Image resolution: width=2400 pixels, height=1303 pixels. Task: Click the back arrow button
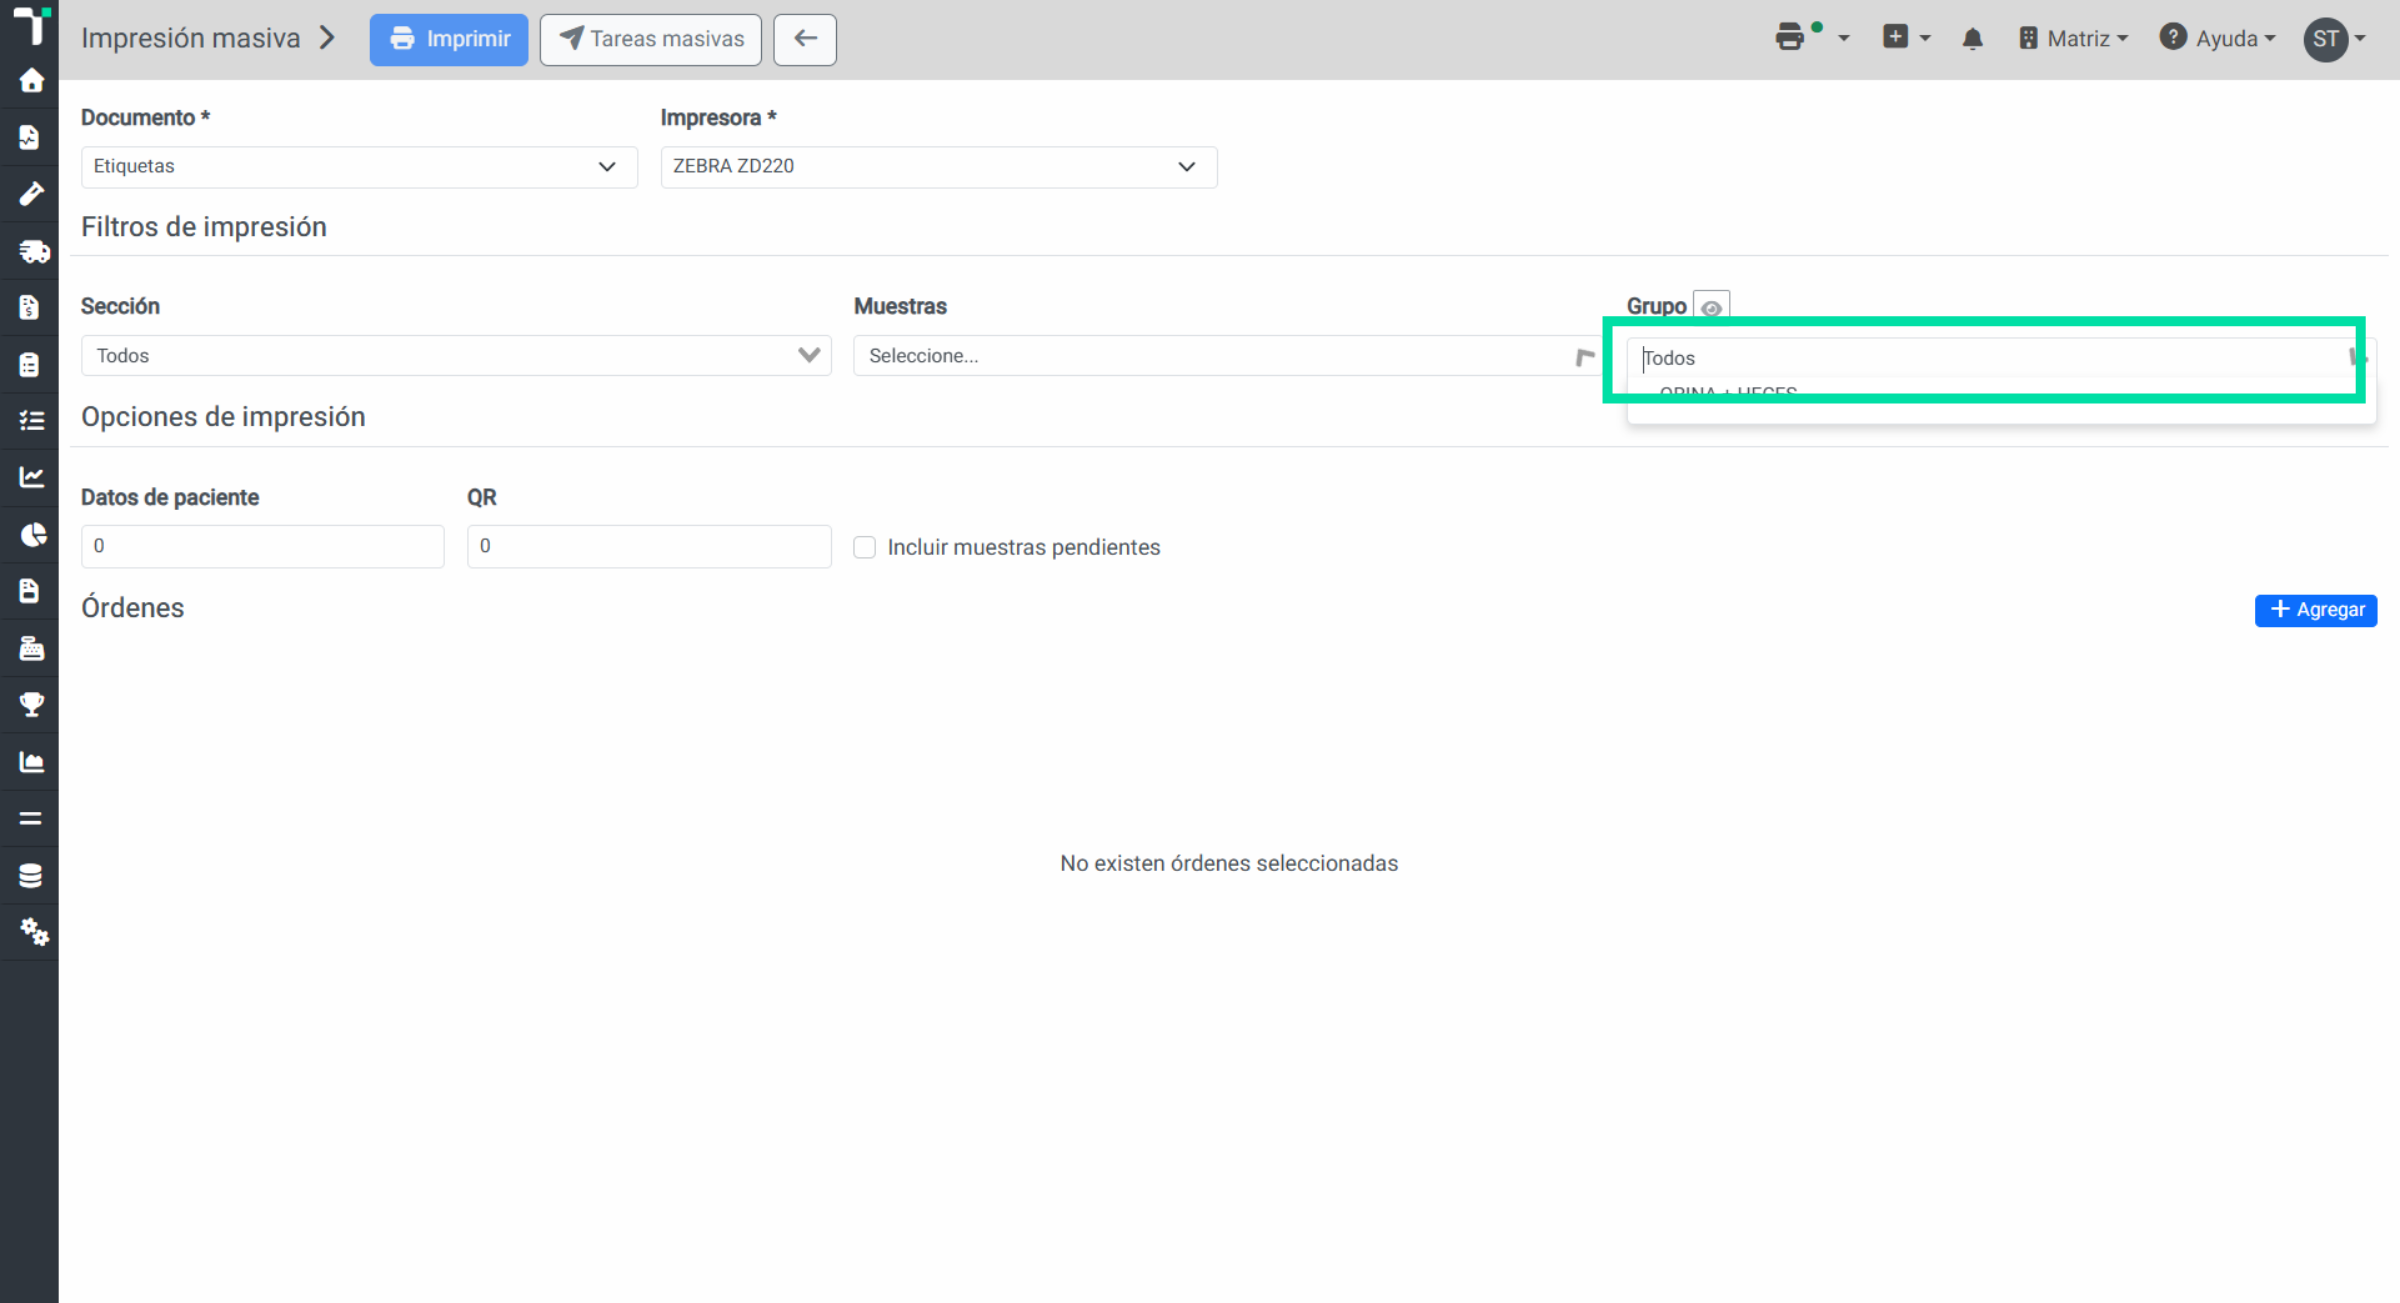point(805,39)
